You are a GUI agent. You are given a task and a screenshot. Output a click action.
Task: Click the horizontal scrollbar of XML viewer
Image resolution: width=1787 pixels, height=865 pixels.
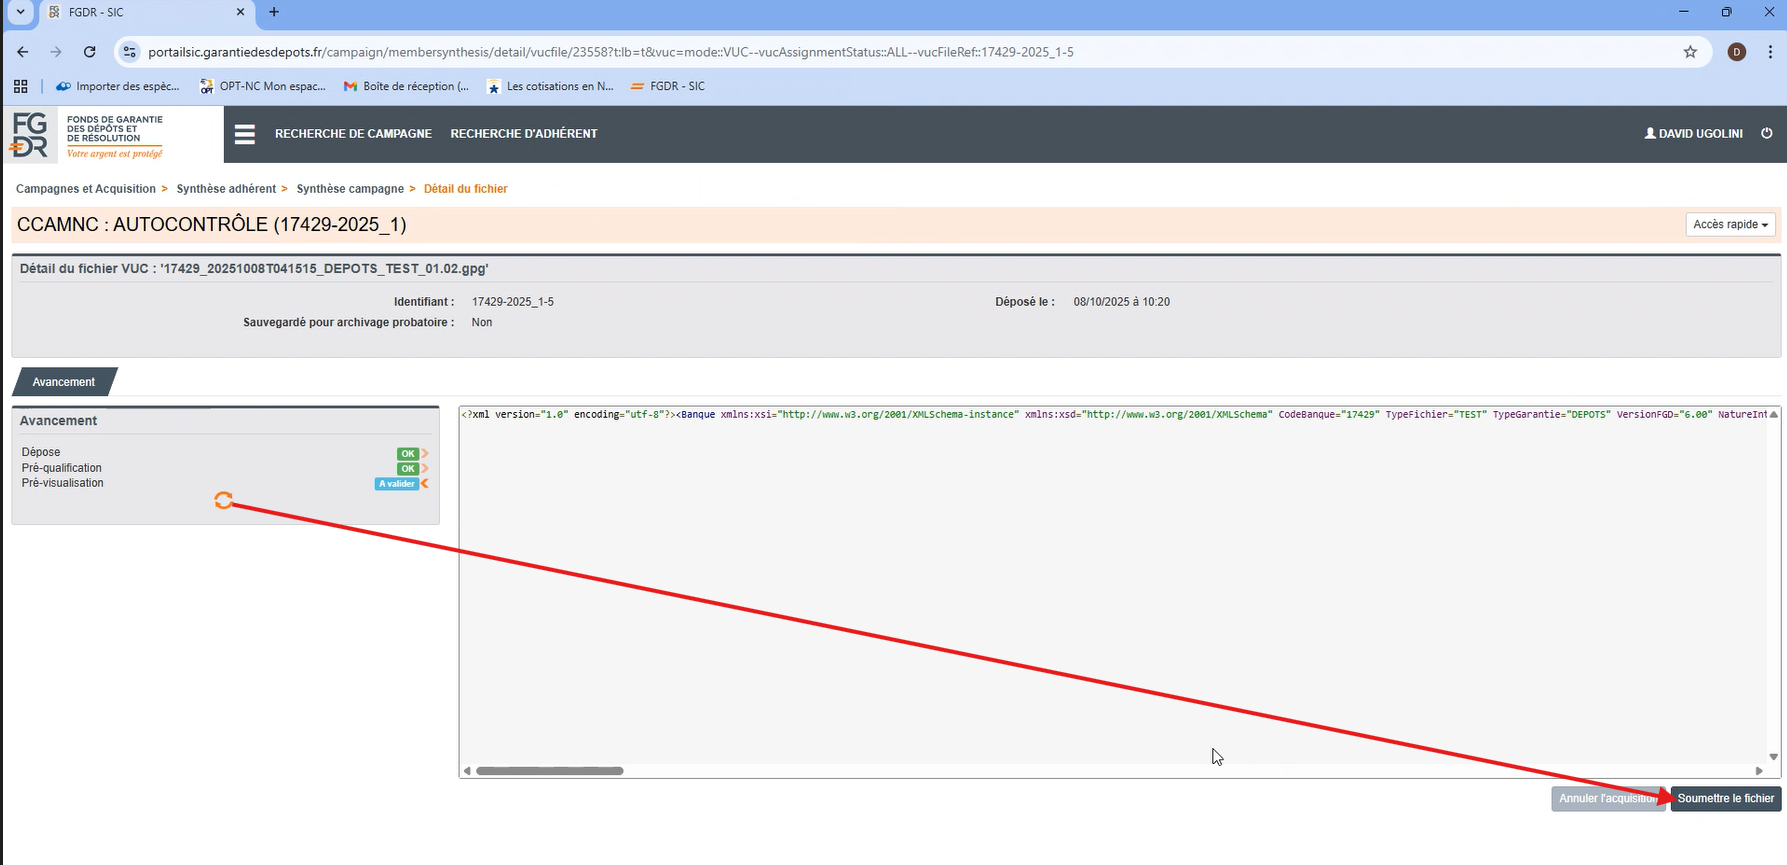550,771
